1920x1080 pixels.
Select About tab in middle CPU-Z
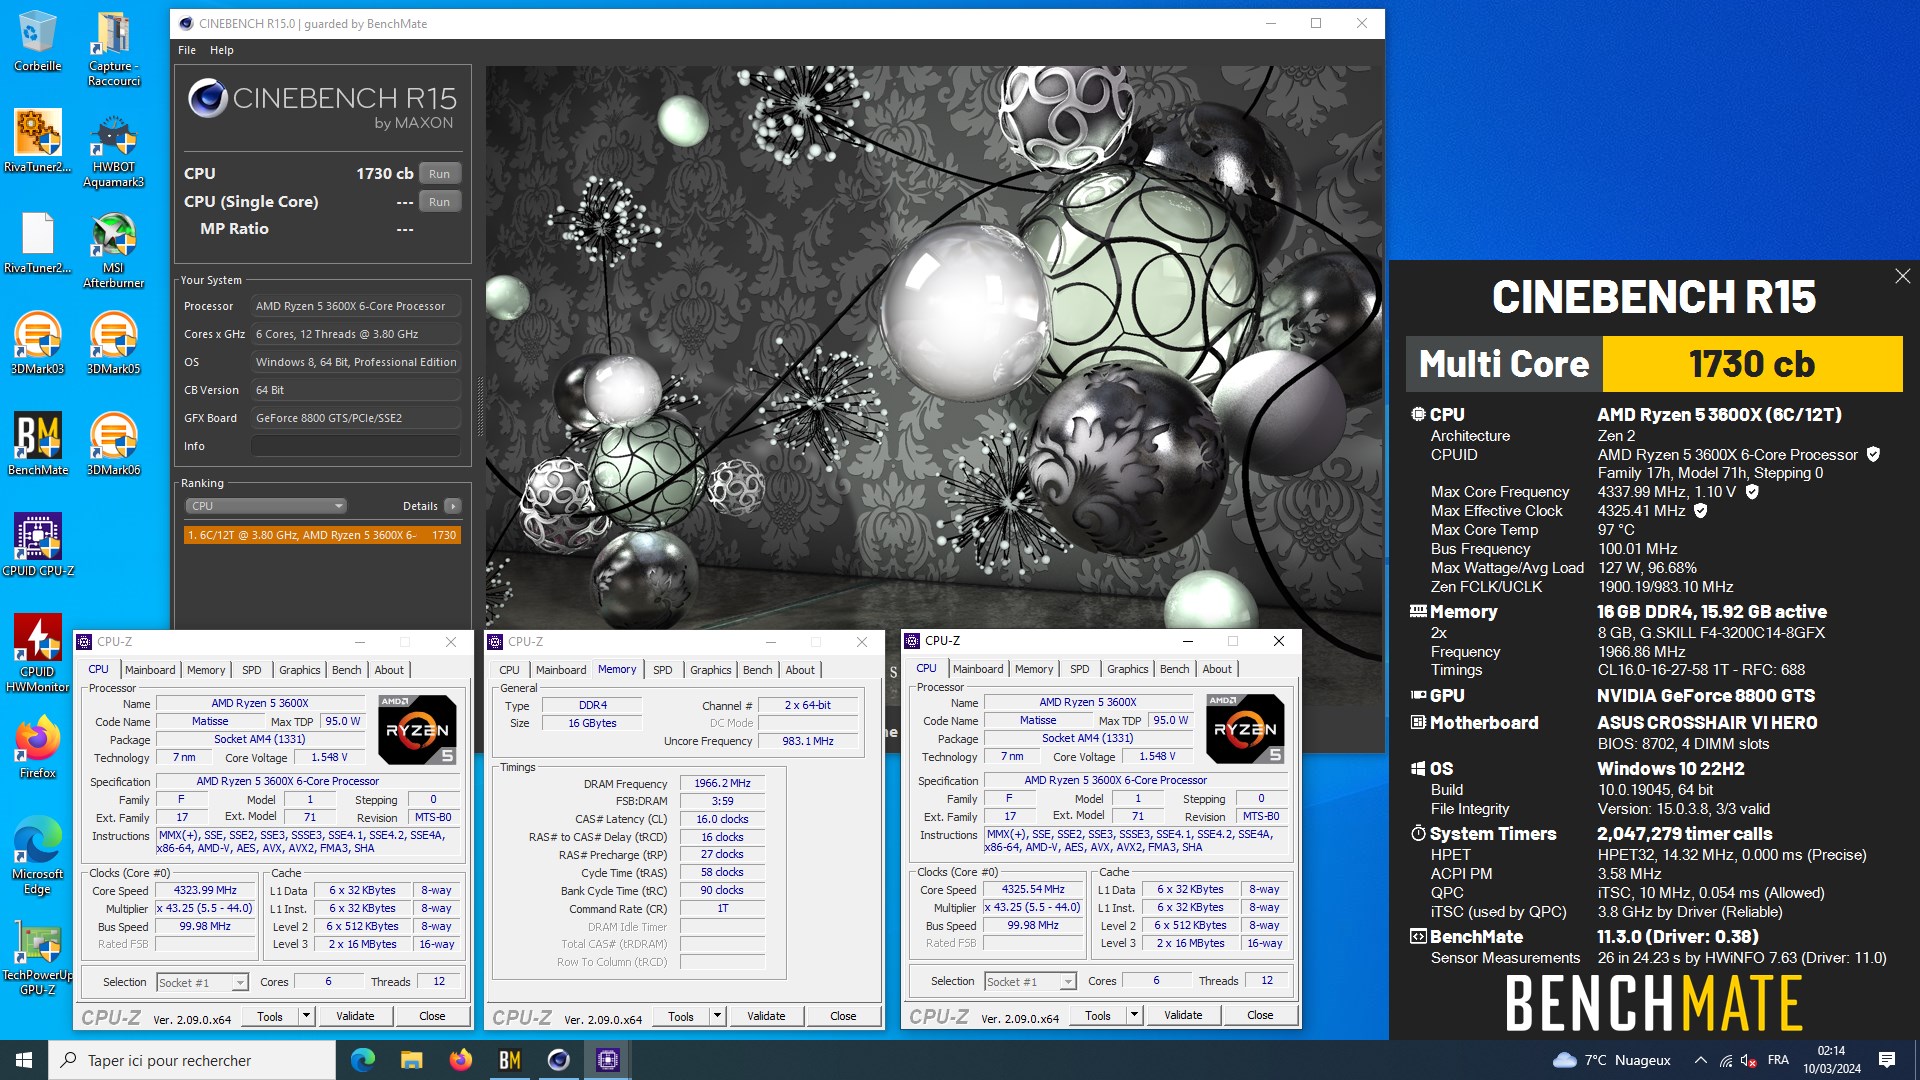pyautogui.click(x=800, y=670)
